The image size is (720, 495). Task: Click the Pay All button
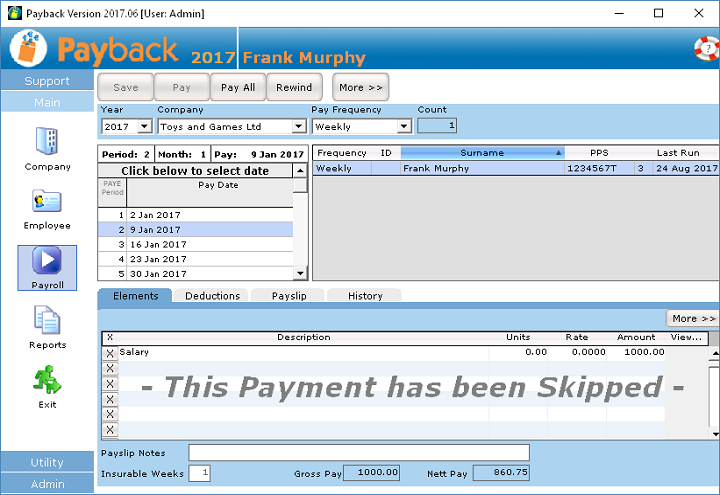pos(238,88)
